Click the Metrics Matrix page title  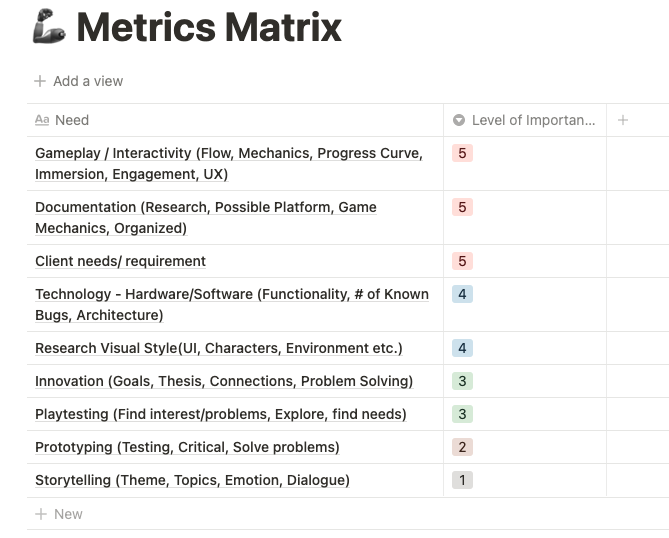coord(209,27)
